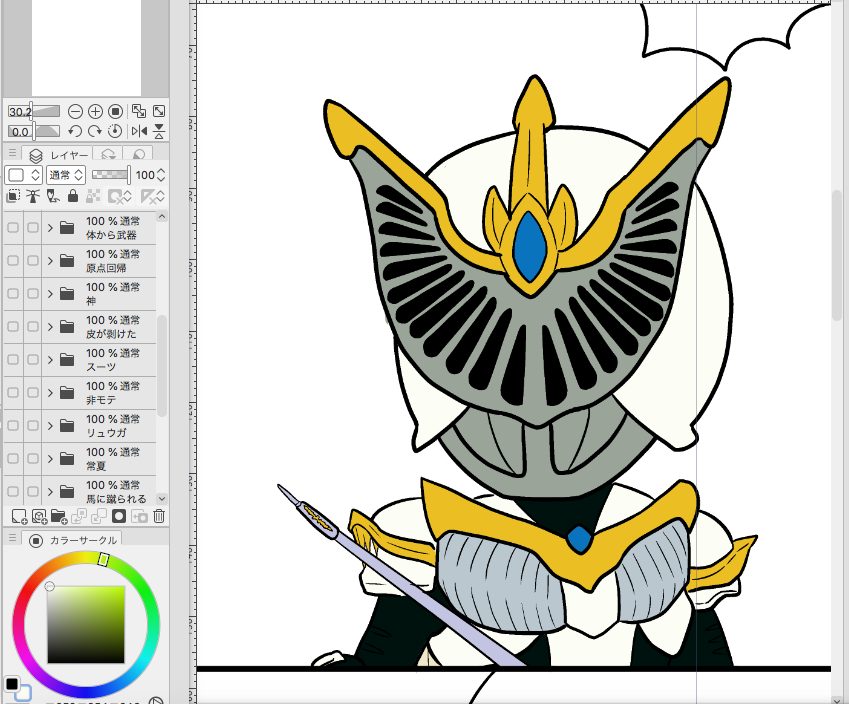
Task: Create a layer mask
Action: [119, 517]
